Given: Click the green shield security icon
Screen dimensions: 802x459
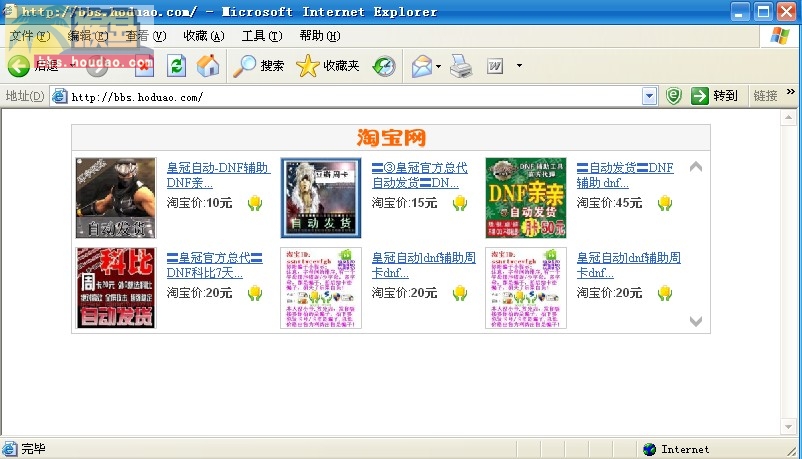Looking at the screenshot, I should [x=674, y=96].
